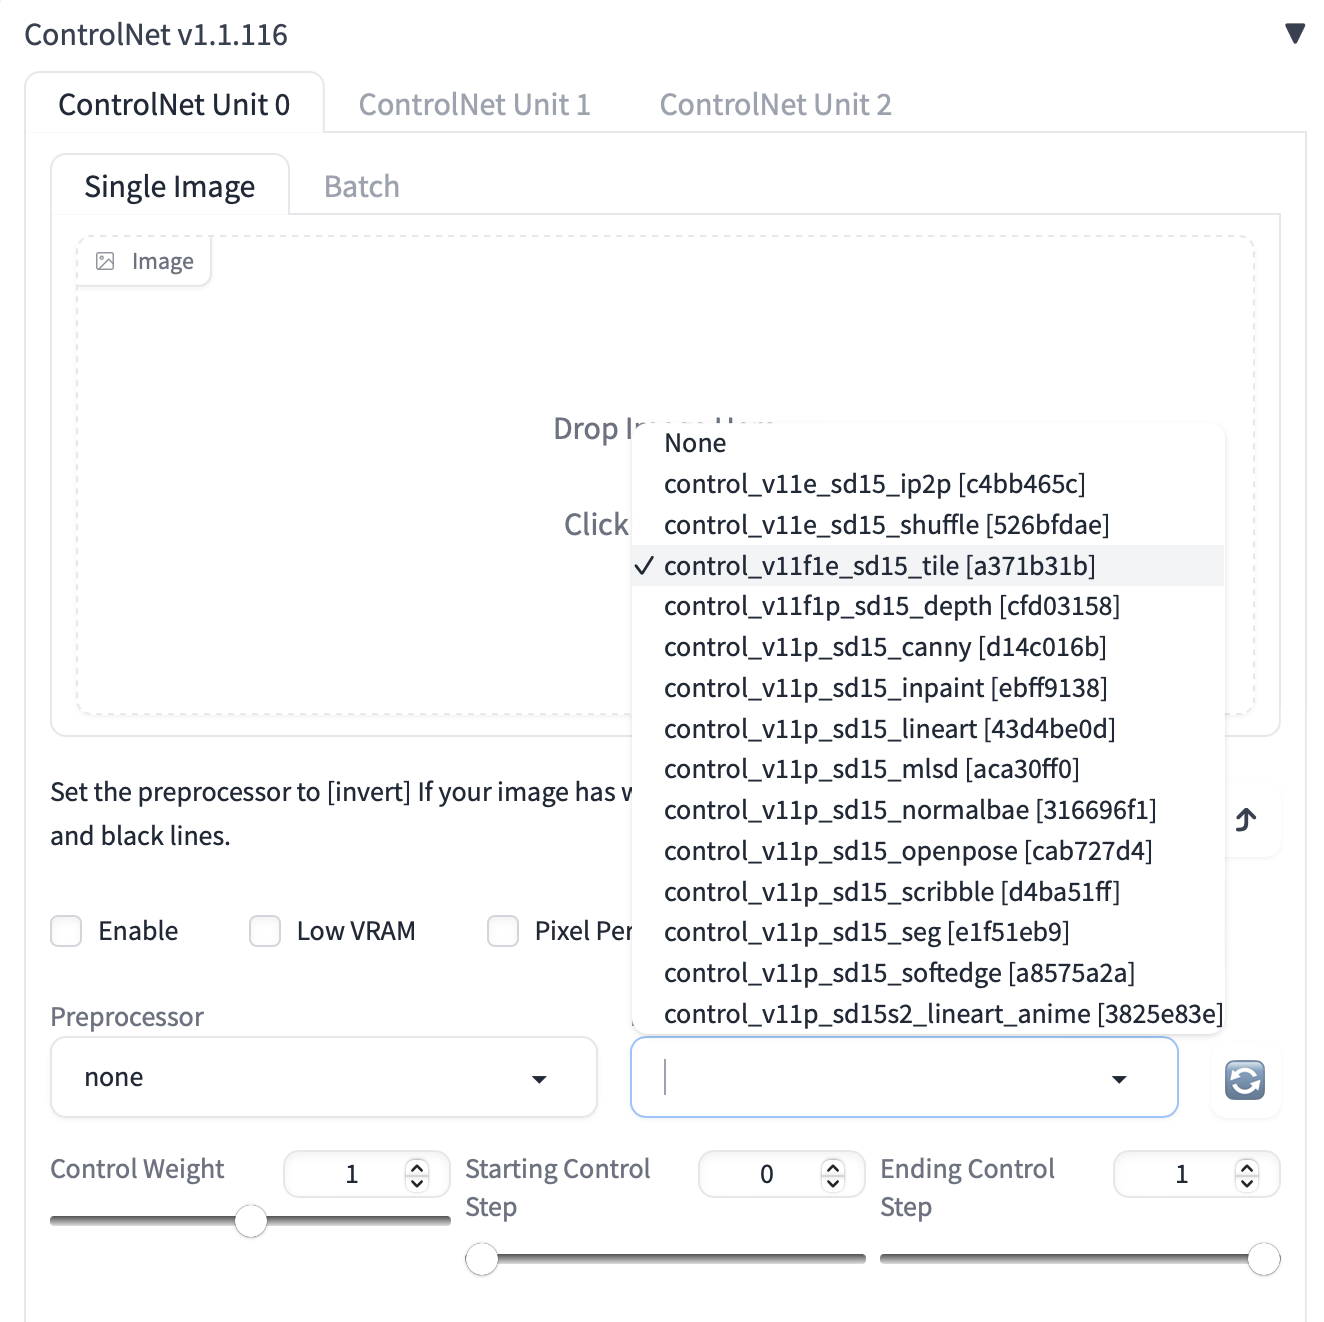Image resolution: width=1324 pixels, height=1322 pixels.
Task: Choose None in the model list
Action: [696, 443]
